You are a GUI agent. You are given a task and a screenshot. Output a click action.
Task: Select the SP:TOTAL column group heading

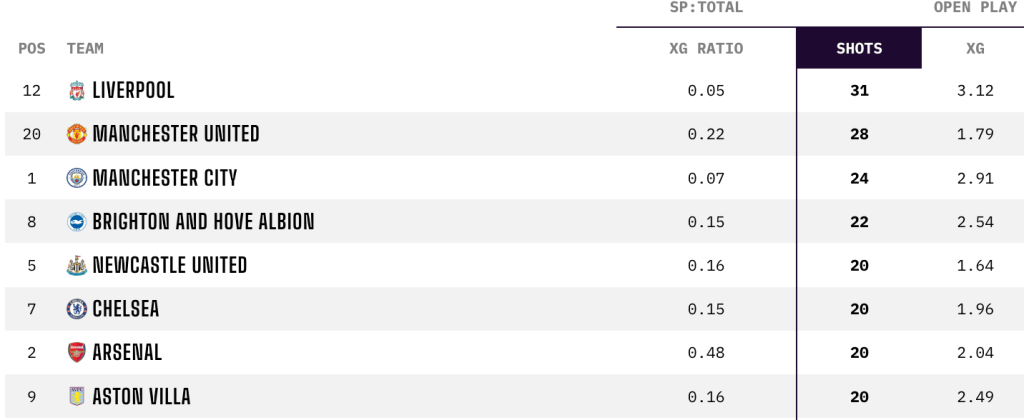(x=706, y=8)
